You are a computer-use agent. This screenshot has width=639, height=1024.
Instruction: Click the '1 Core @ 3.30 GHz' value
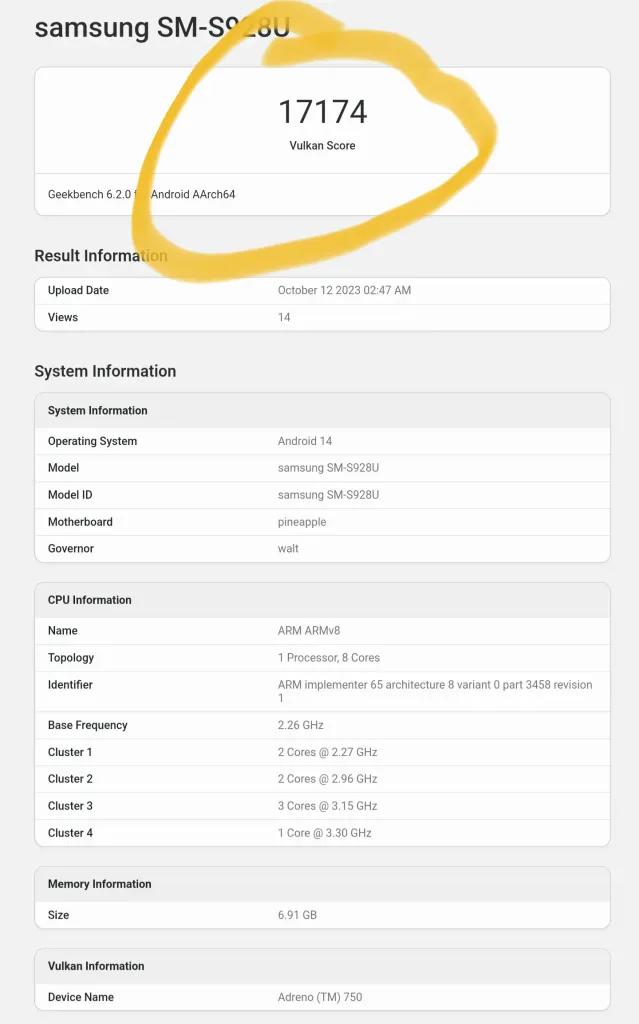[325, 833]
